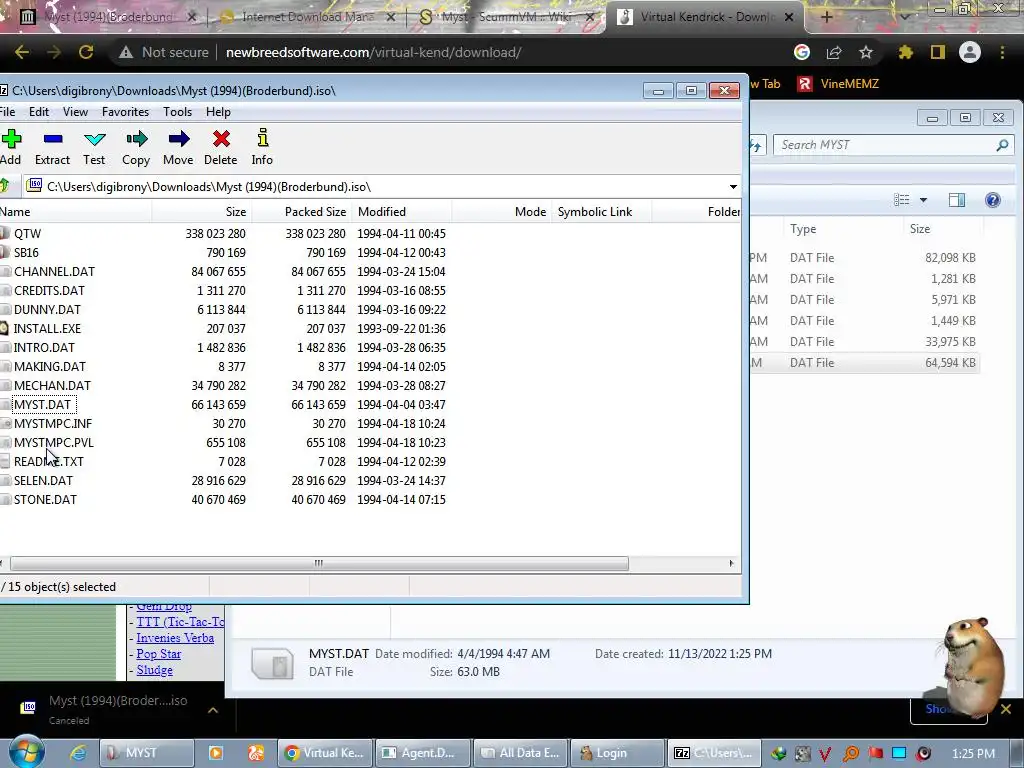Click horizontal scrollbar right arrow
This screenshot has height=768, width=1024.
731,563
